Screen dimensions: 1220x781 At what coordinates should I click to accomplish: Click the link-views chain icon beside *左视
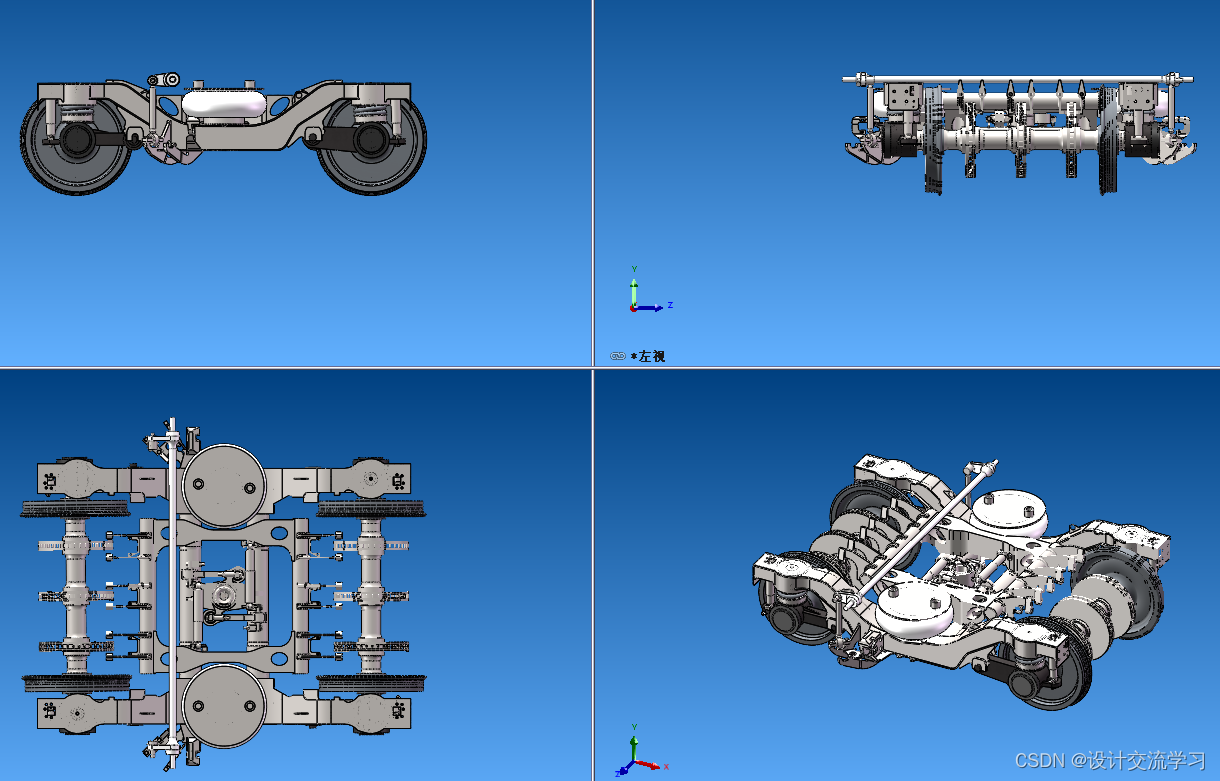pos(617,356)
